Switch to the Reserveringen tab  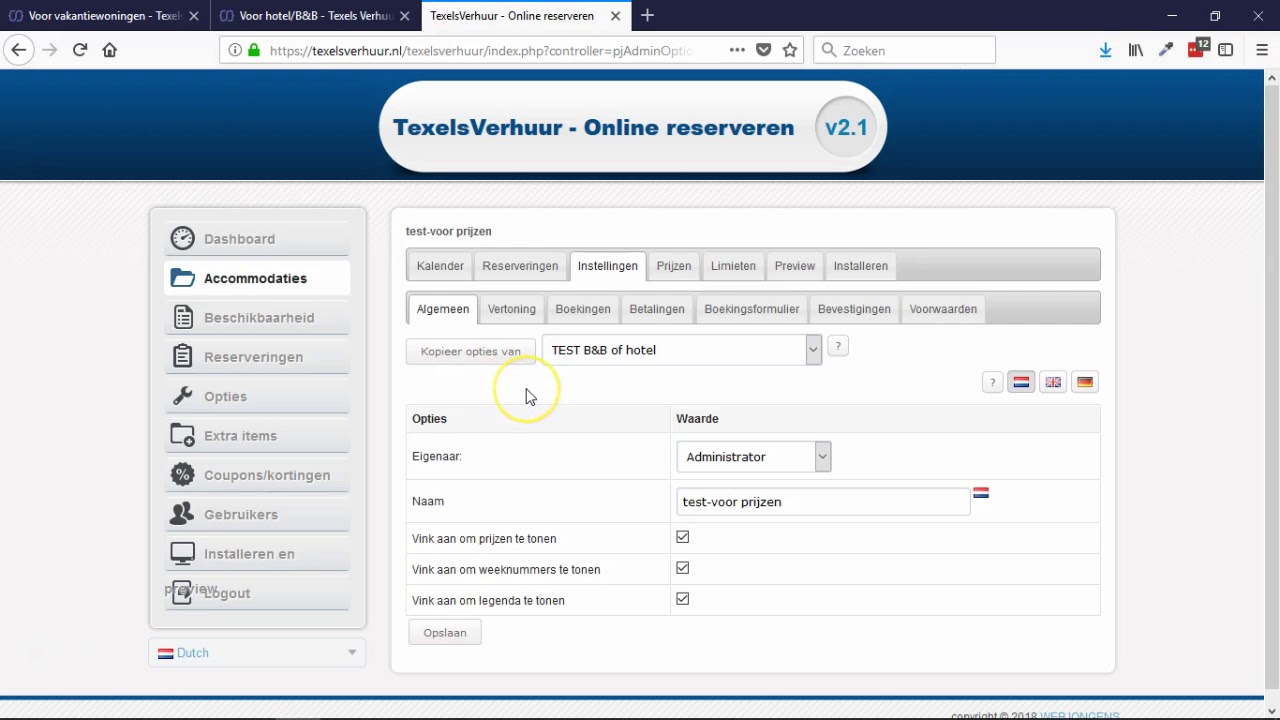pos(520,266)
